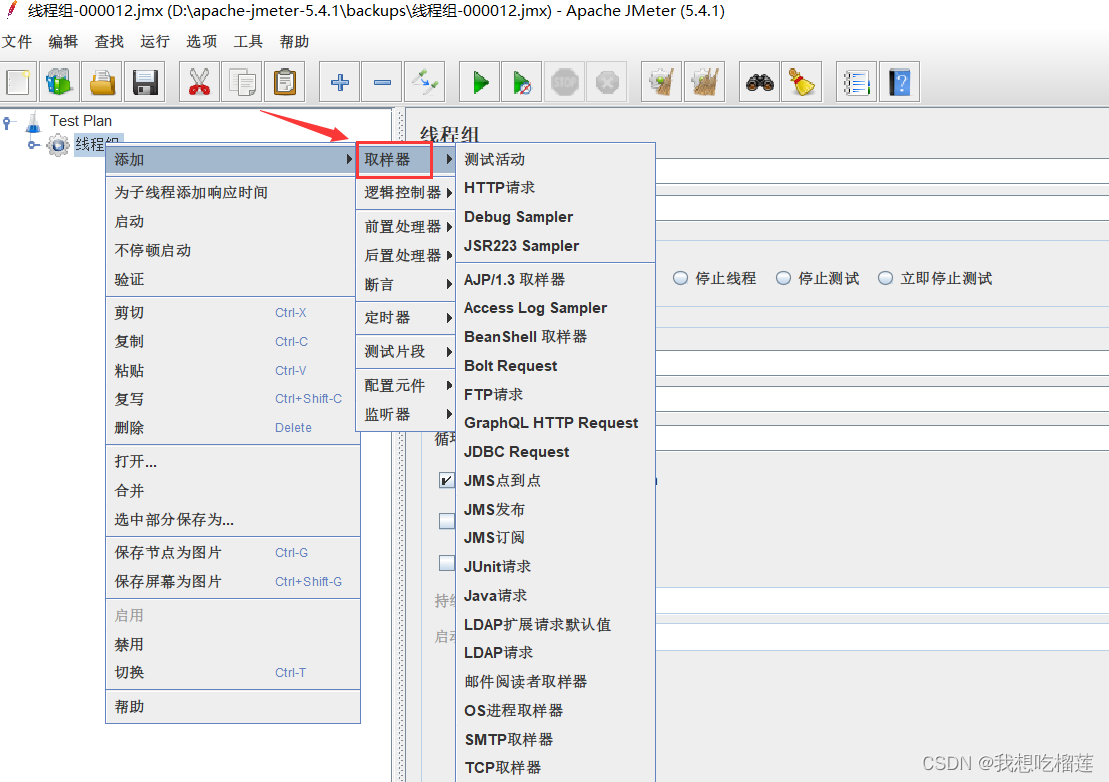Viewport: 1109px width, 782px height.
Task: Collapse all nodes with the minus icon
Action: (382, 82)
